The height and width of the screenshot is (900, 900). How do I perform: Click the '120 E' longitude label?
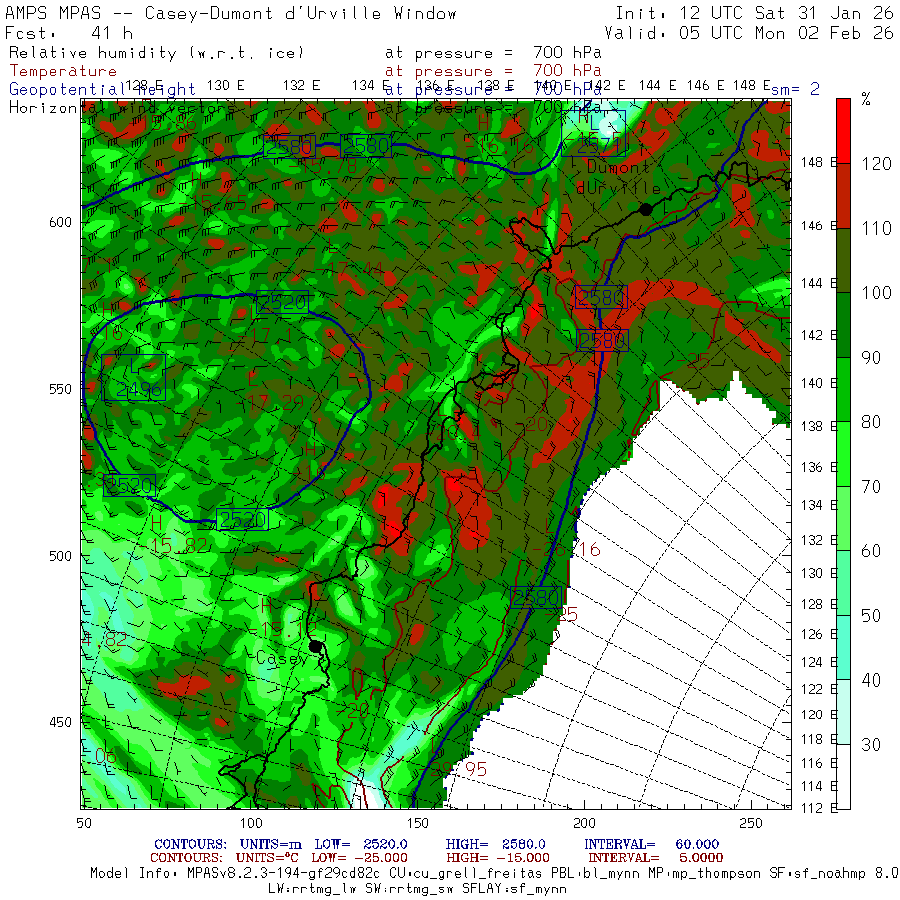(x=819, y=715)
